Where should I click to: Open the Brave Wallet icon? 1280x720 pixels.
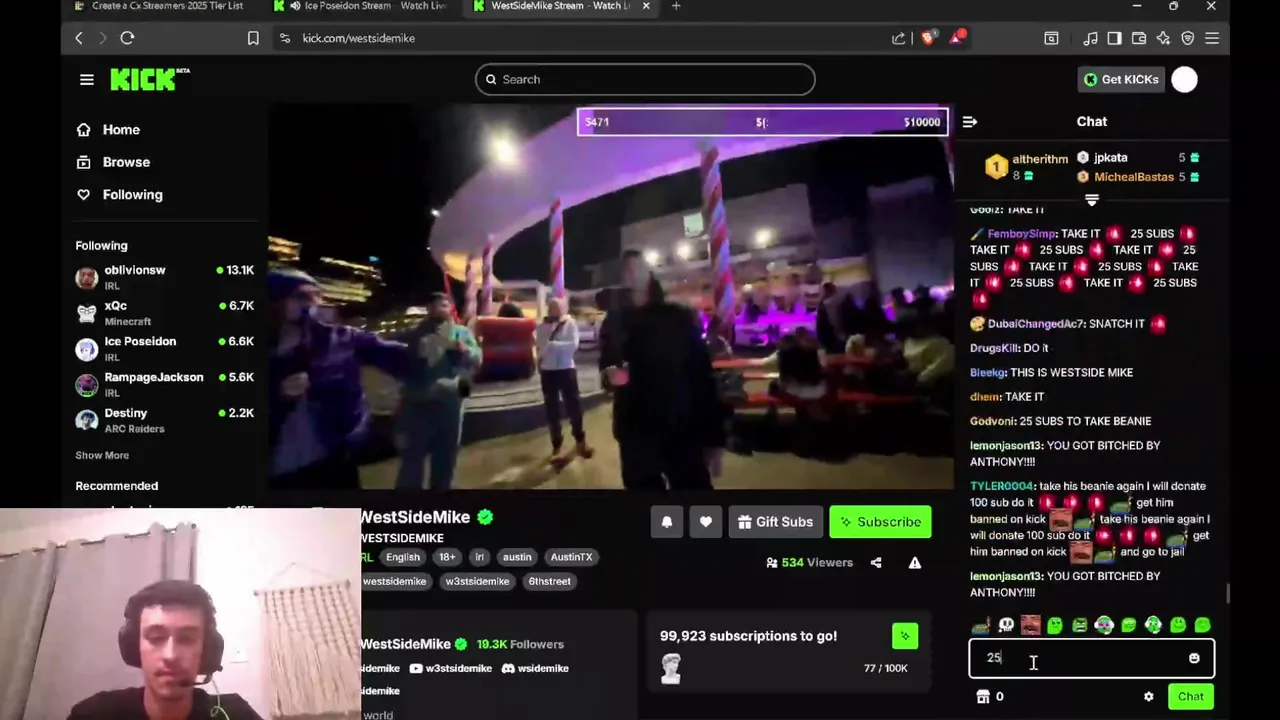(x=1138, y=38)
